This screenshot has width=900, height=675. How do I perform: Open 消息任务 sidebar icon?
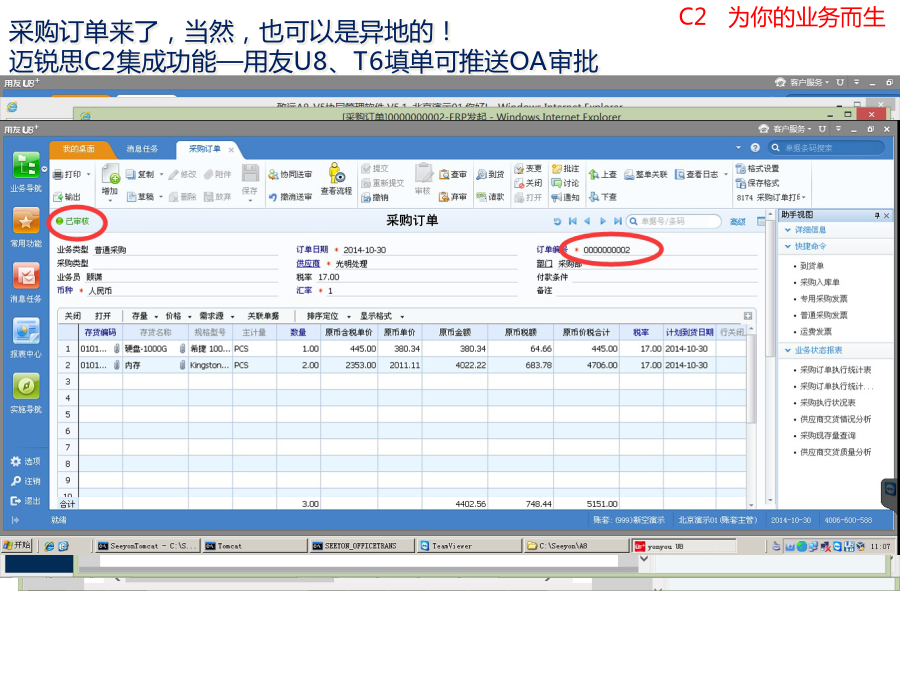click(x=26, y=282)
